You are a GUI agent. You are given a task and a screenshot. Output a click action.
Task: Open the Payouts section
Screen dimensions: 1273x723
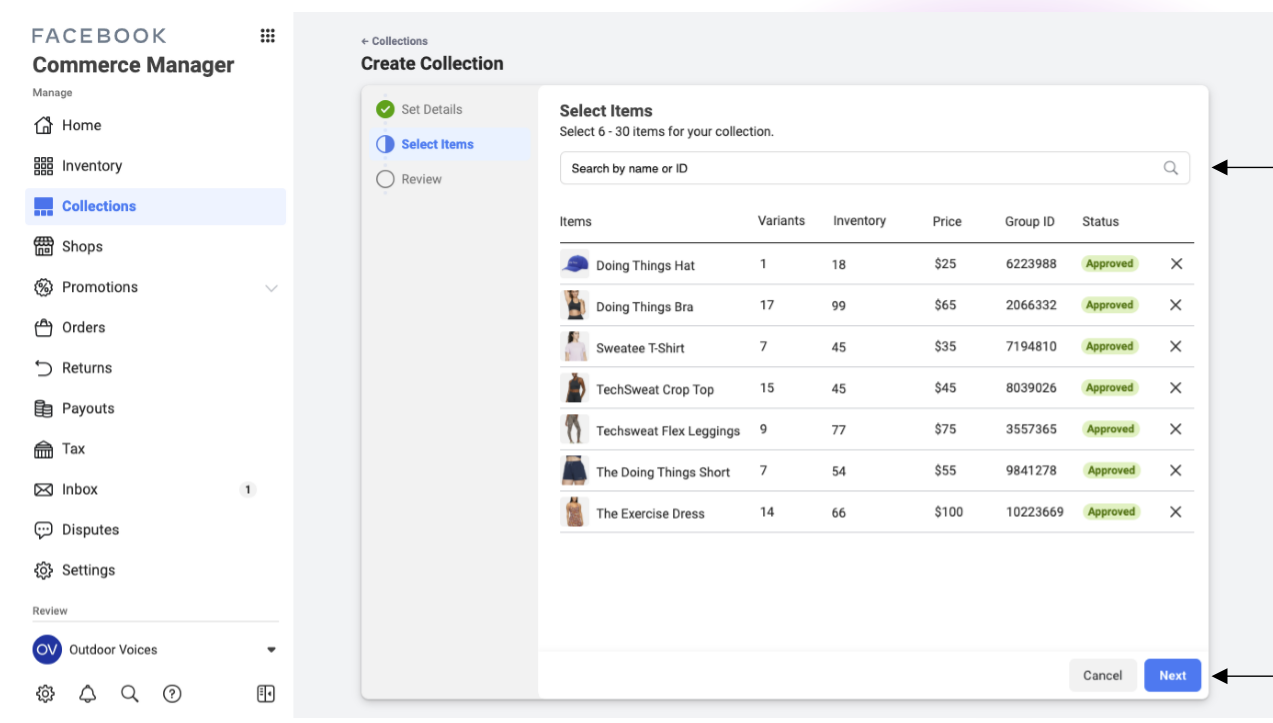[86, 408]
